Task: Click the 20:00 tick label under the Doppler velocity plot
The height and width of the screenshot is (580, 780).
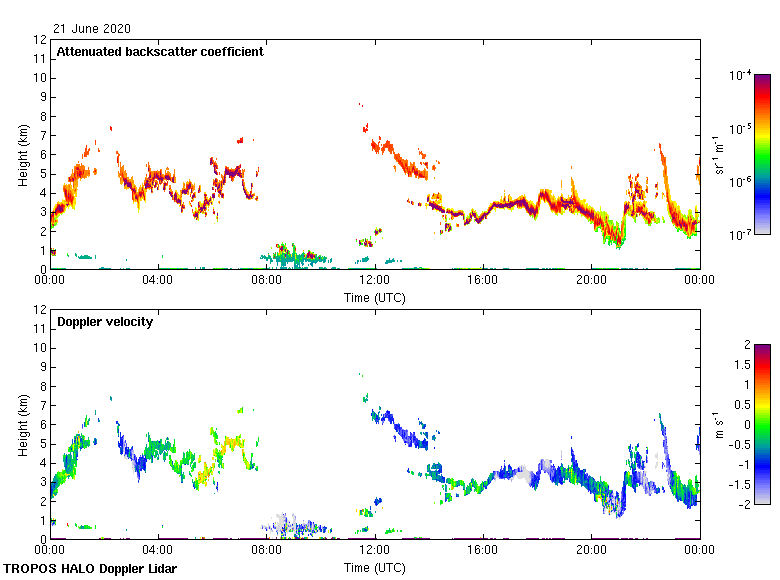Action: point(590,550)
